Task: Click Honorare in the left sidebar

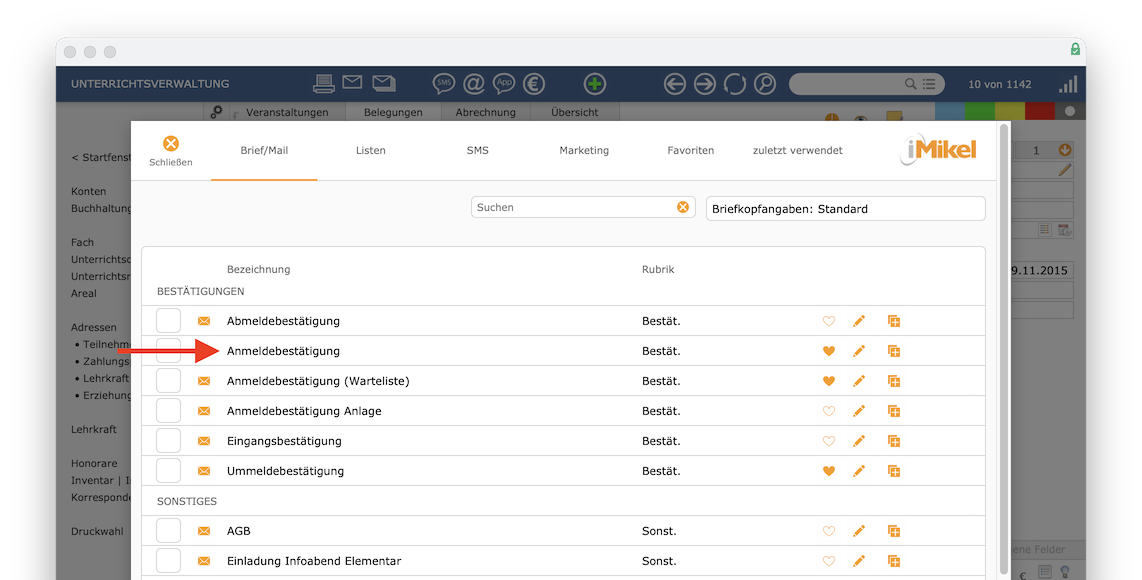Action: pyautogui.click(x=94, y=463)
